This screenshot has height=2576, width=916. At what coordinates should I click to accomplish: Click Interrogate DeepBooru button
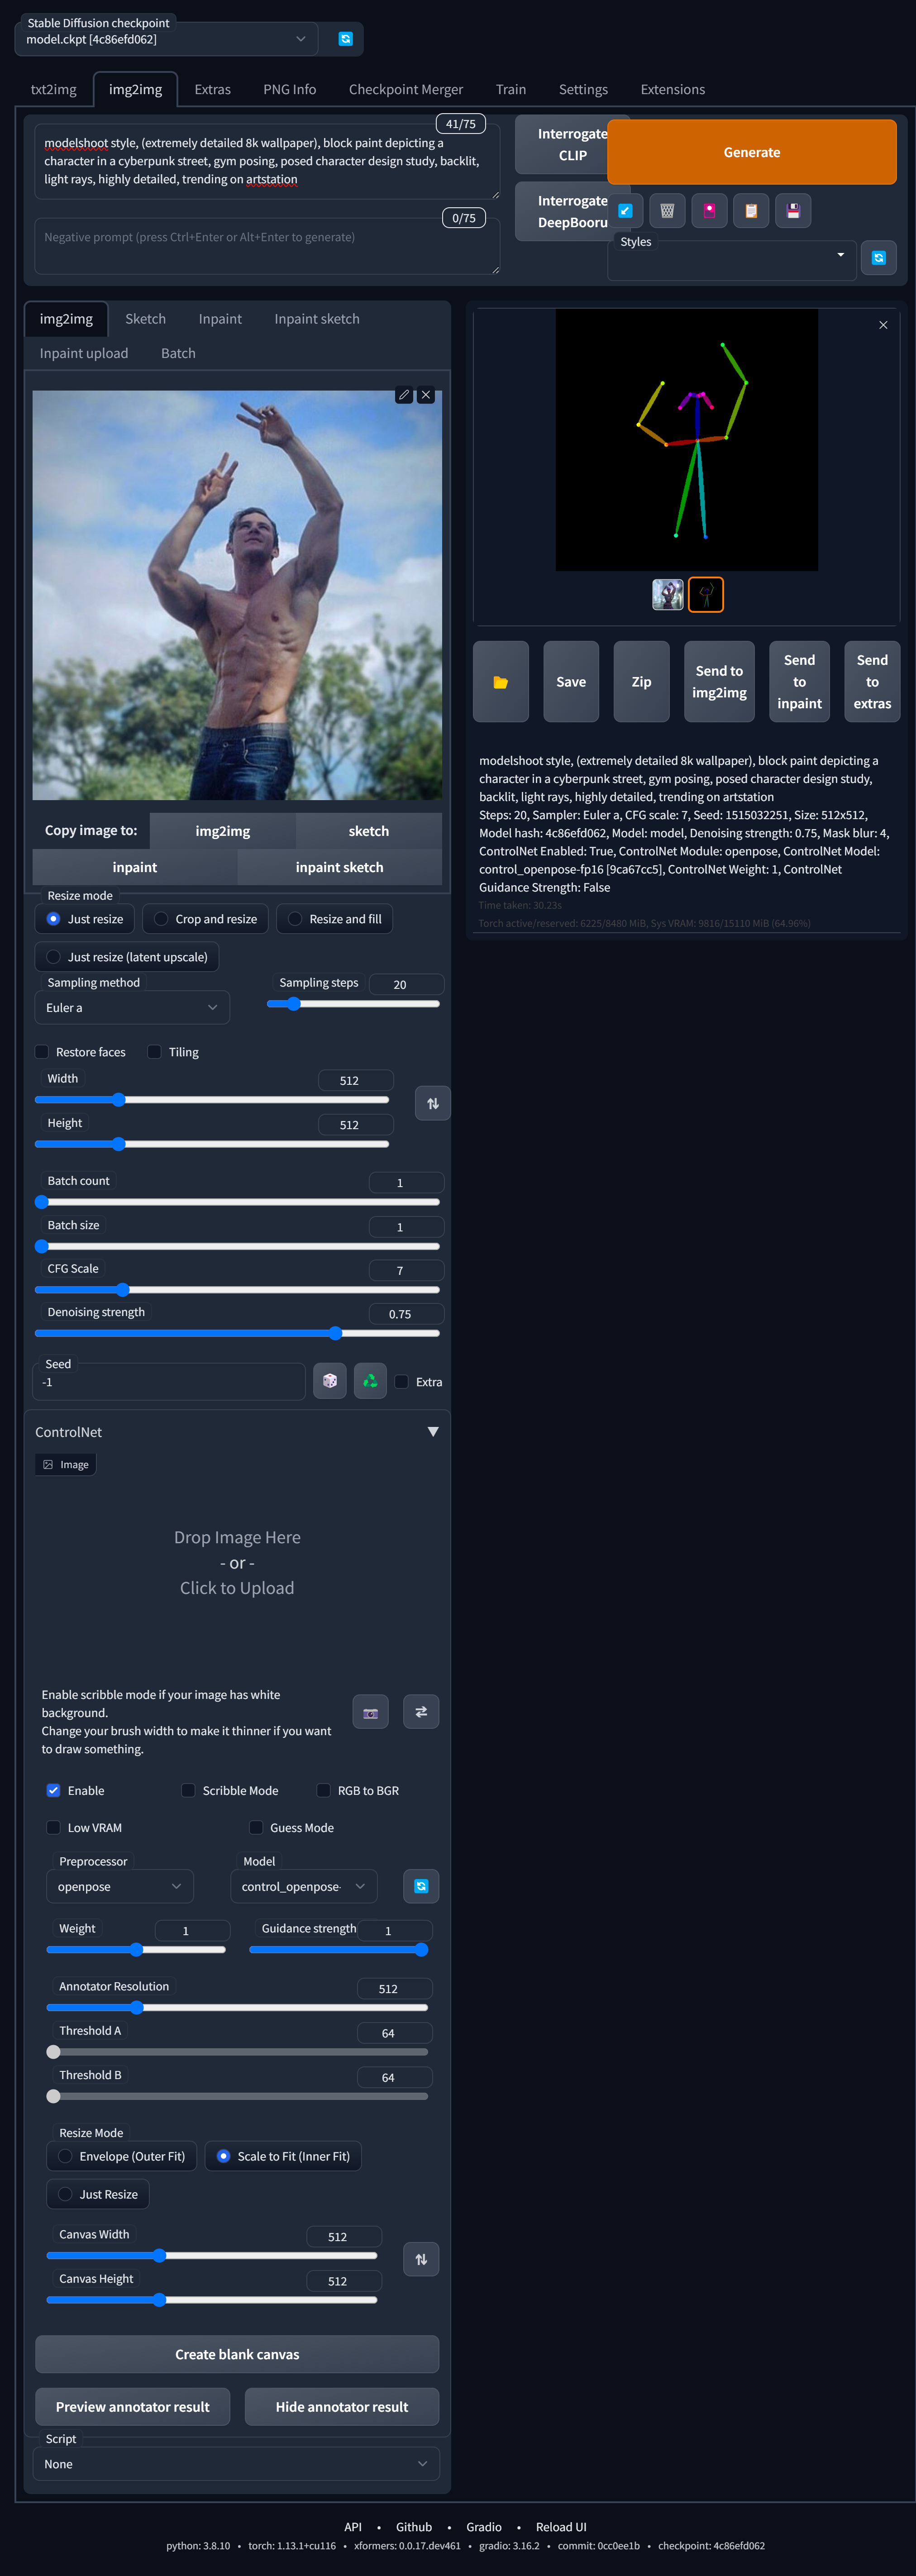[572, 212]
